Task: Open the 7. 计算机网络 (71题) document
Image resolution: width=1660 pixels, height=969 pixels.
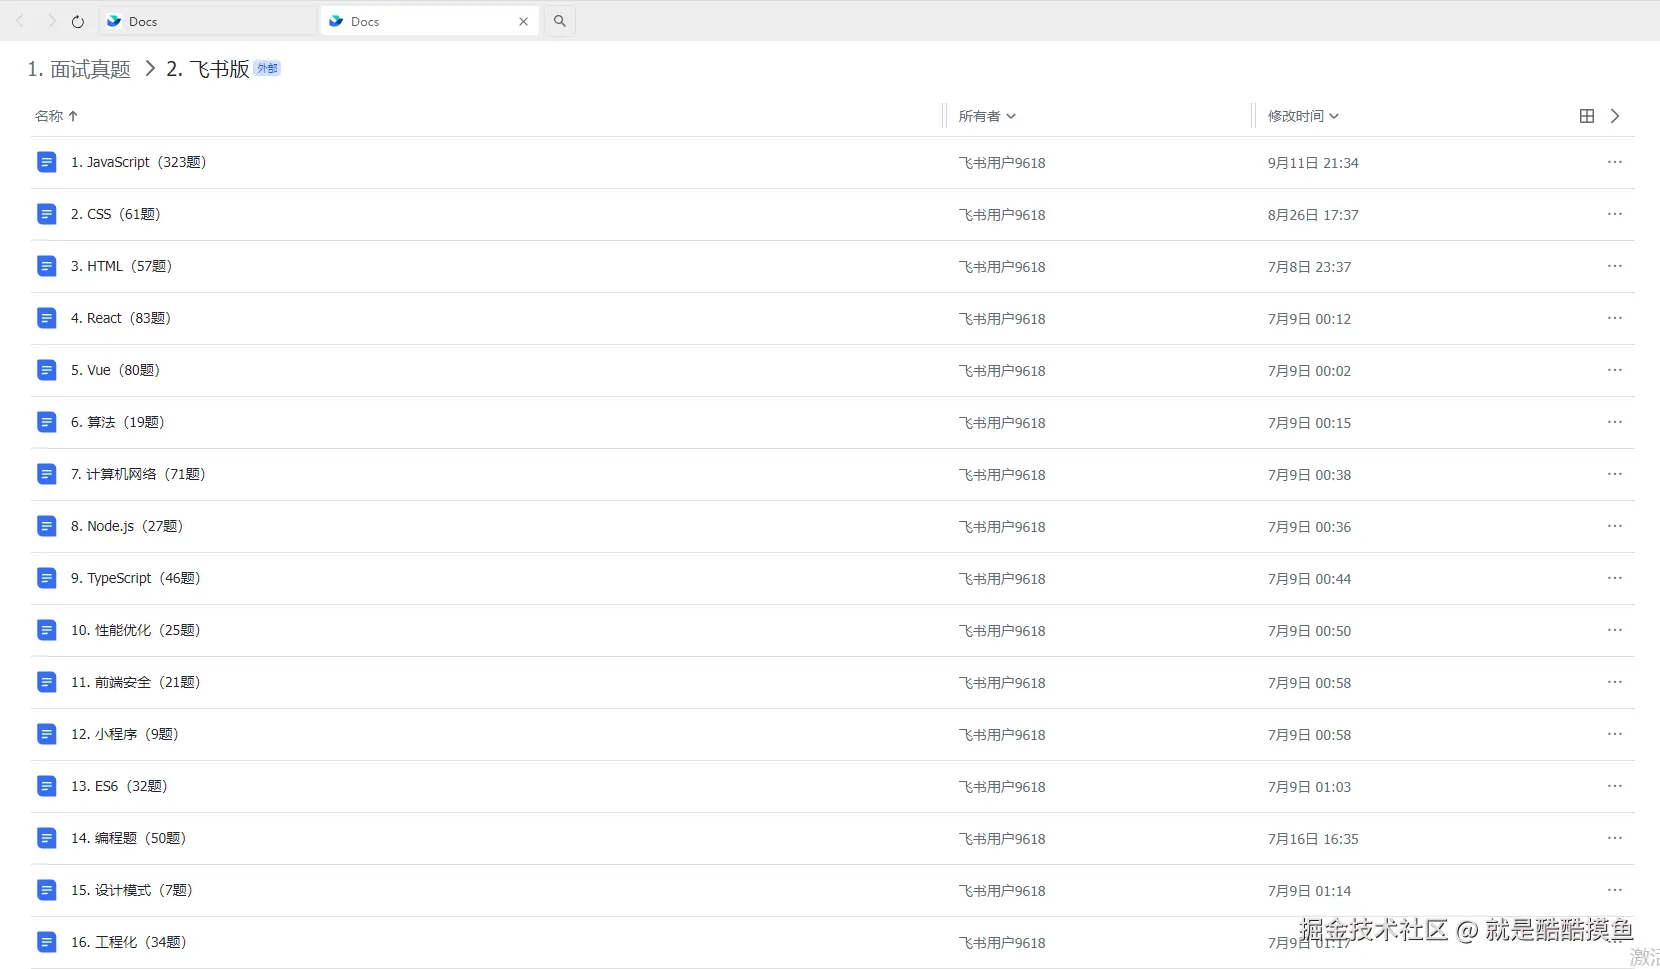Action: pyautogui.click(x=138, y=474)
